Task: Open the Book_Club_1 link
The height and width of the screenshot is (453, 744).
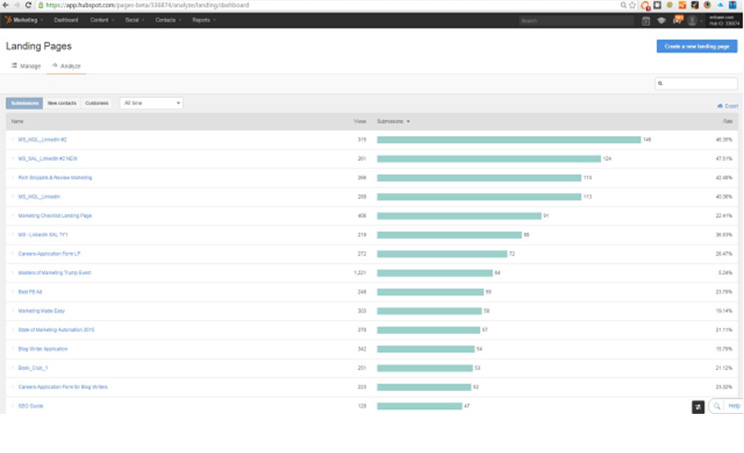Action: (33, 368)
